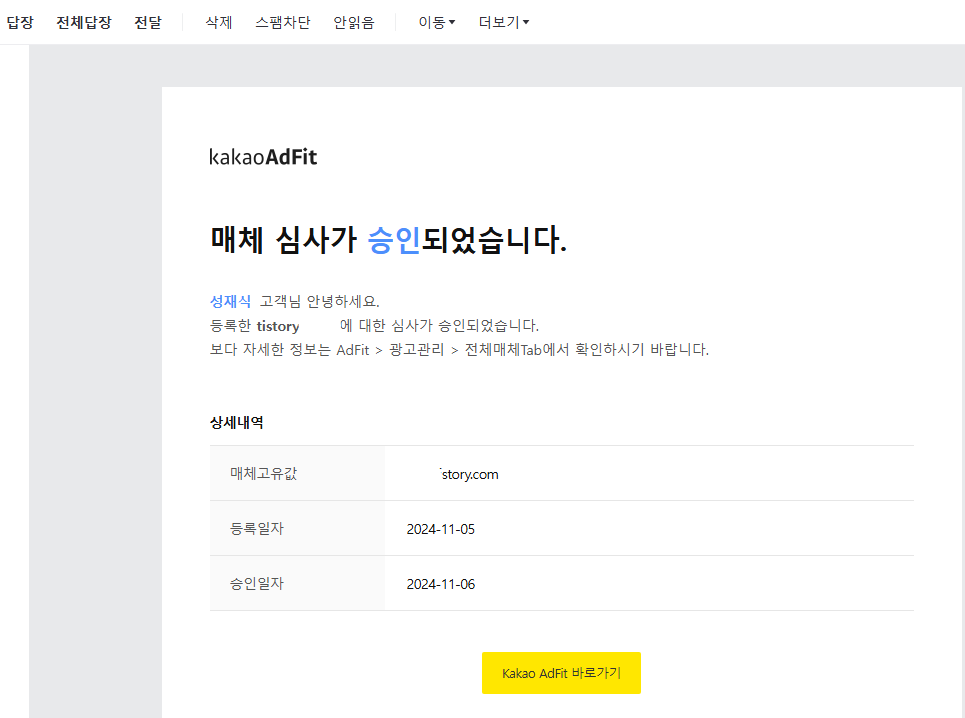Click the story.com media value

(x=469, y=474)
